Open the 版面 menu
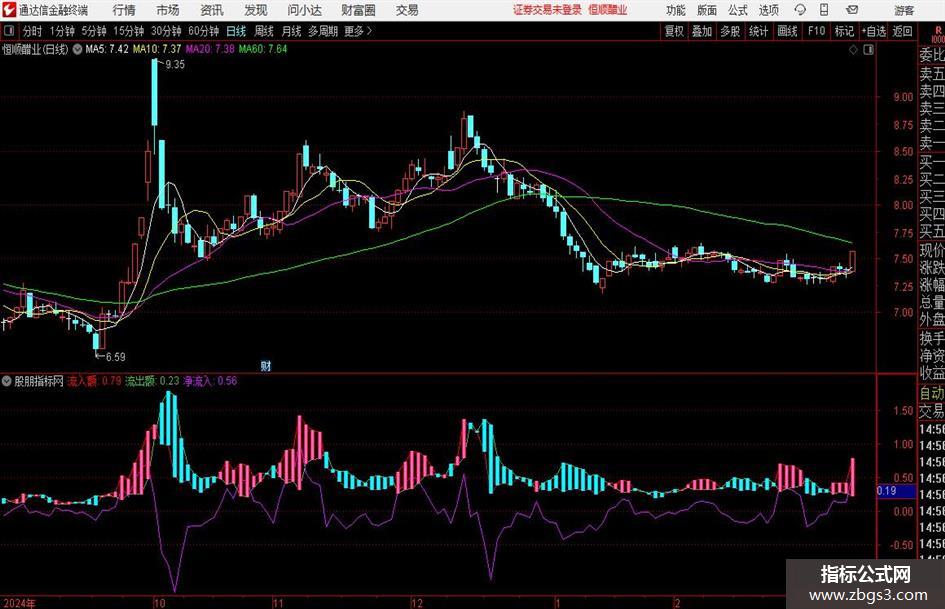 tap(706, 10)
